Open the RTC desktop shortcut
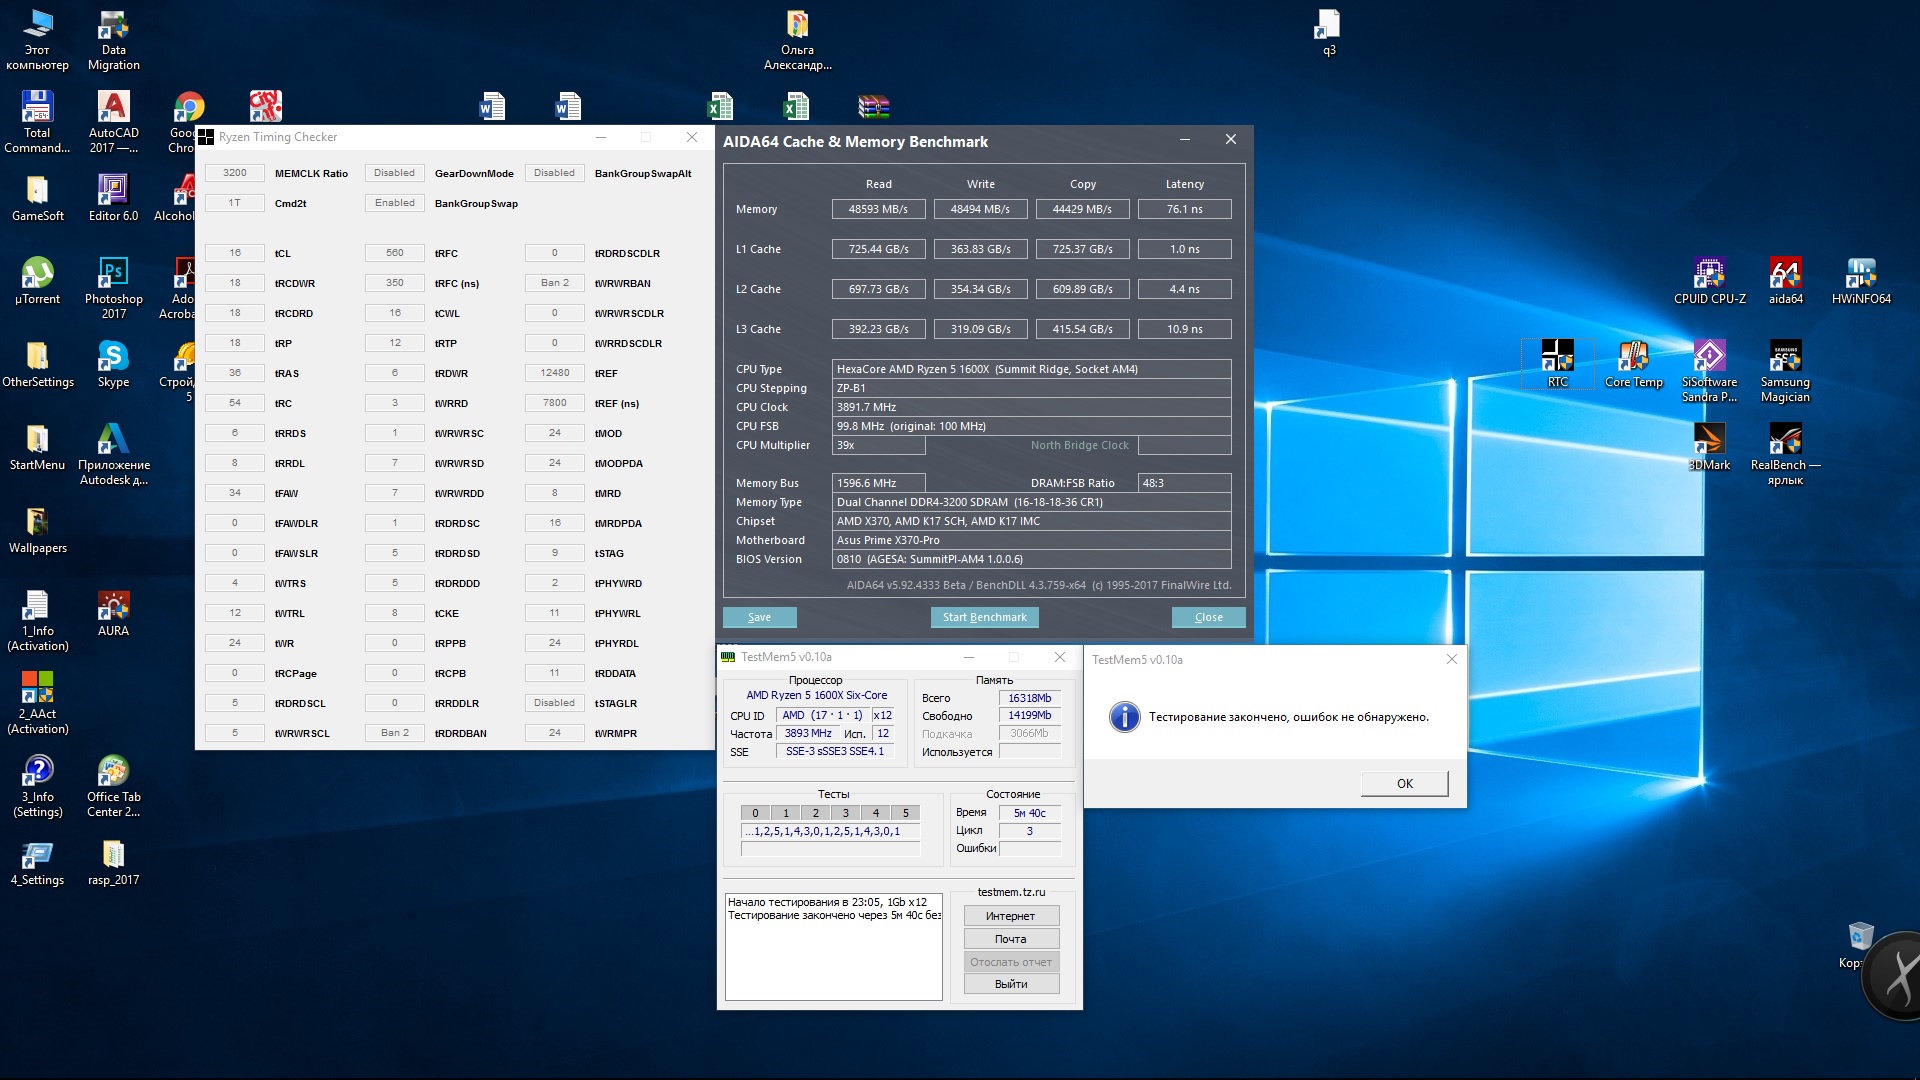The width and height of the screenshot is (1920, 1080). pos(1557,357)
